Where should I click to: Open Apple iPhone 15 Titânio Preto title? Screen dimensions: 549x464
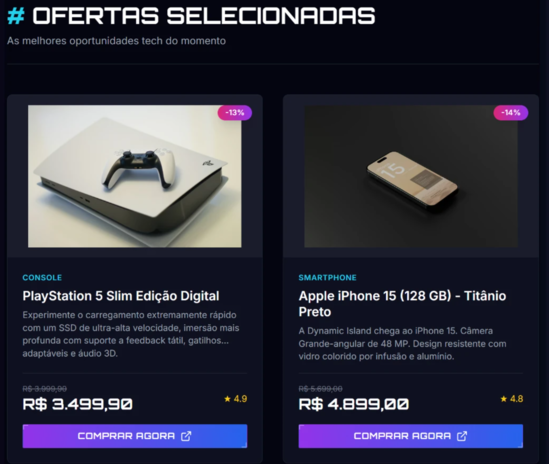point(402,304)
